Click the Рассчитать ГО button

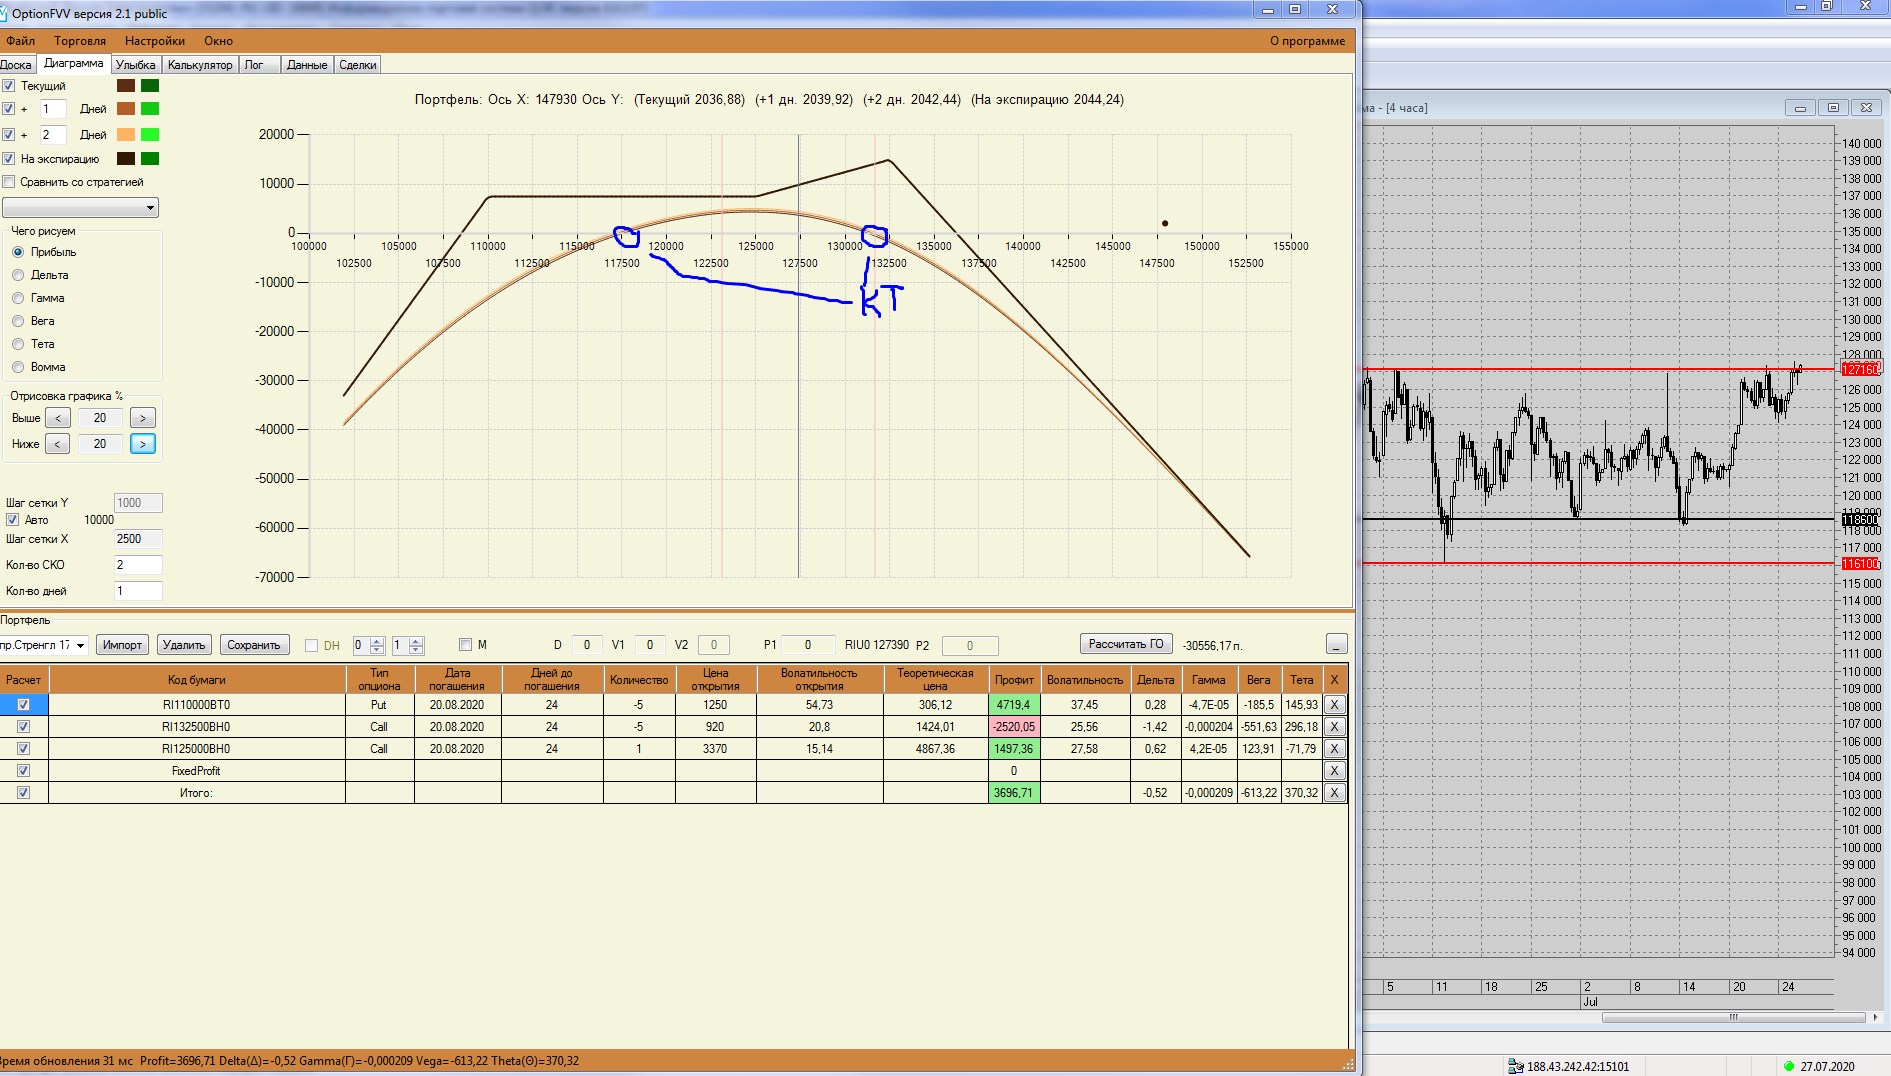[1126, 644]
